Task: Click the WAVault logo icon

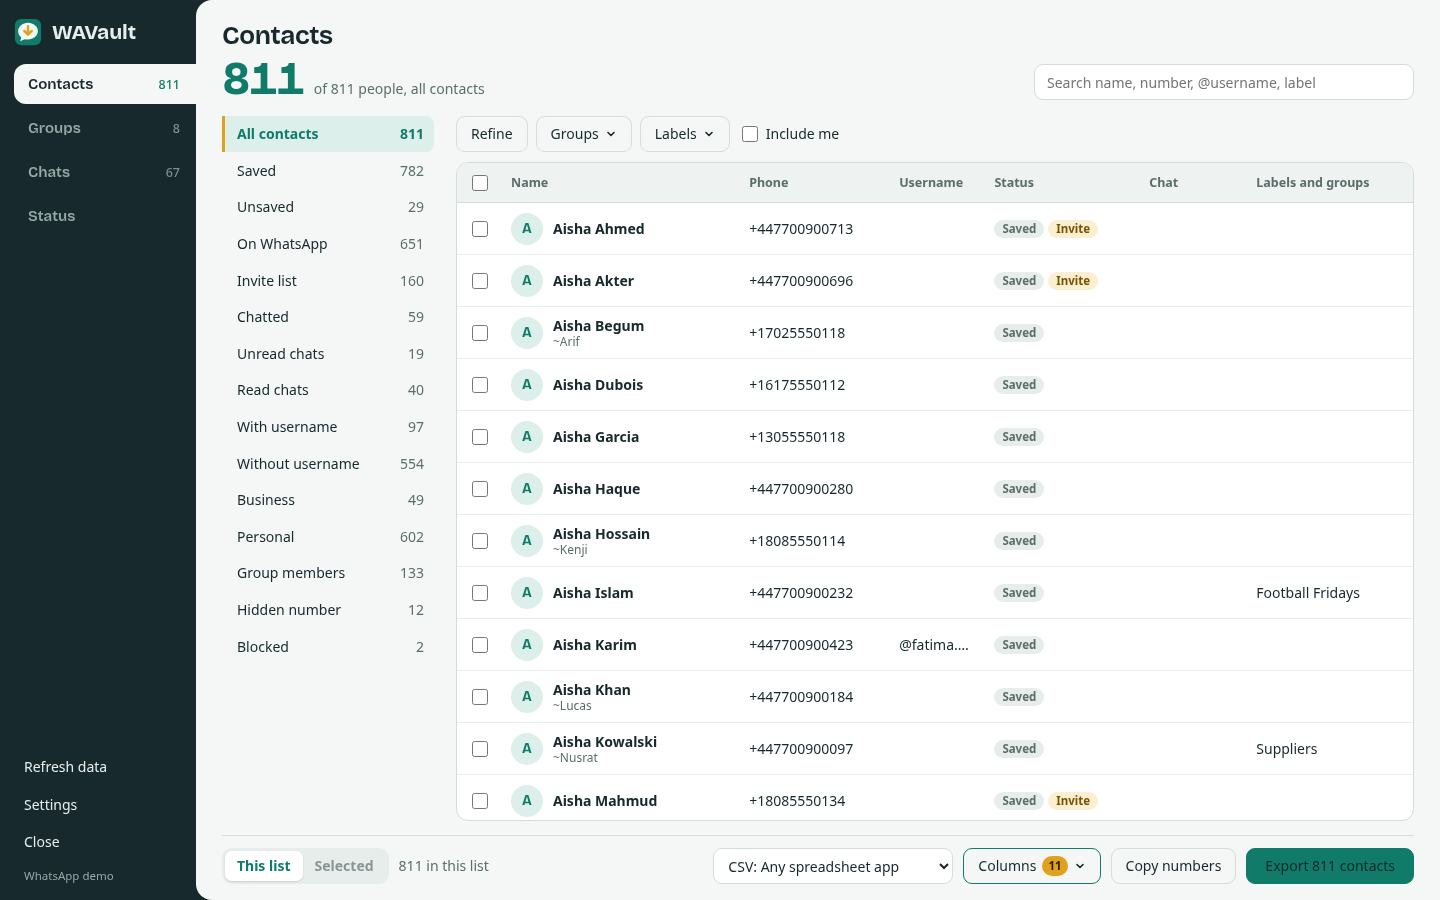Action: [28, 32]
